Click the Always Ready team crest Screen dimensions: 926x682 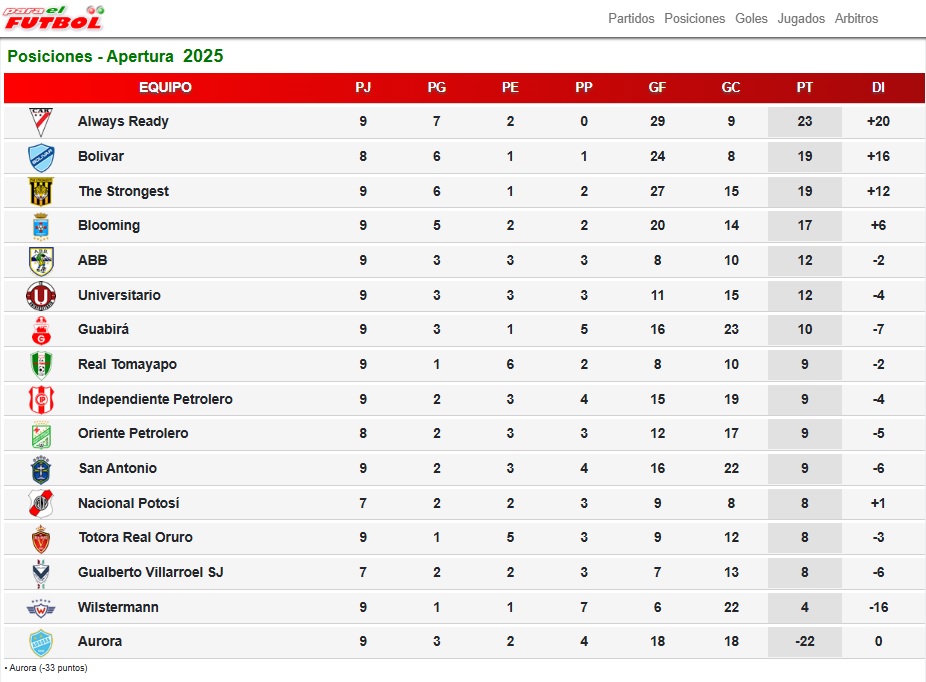coord(41,122)
